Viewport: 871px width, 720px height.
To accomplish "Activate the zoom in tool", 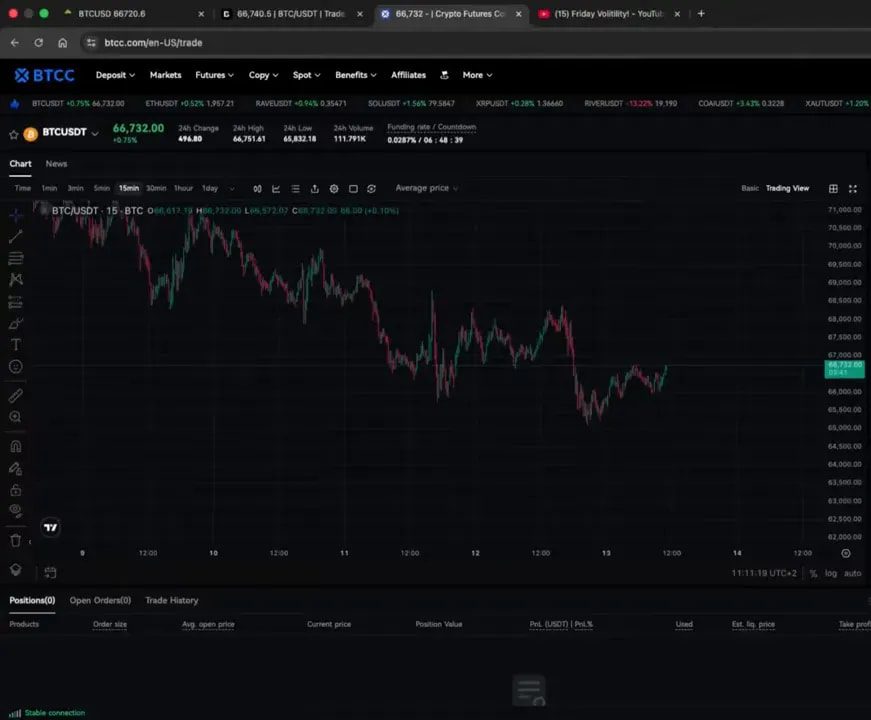I will (16, 417).
